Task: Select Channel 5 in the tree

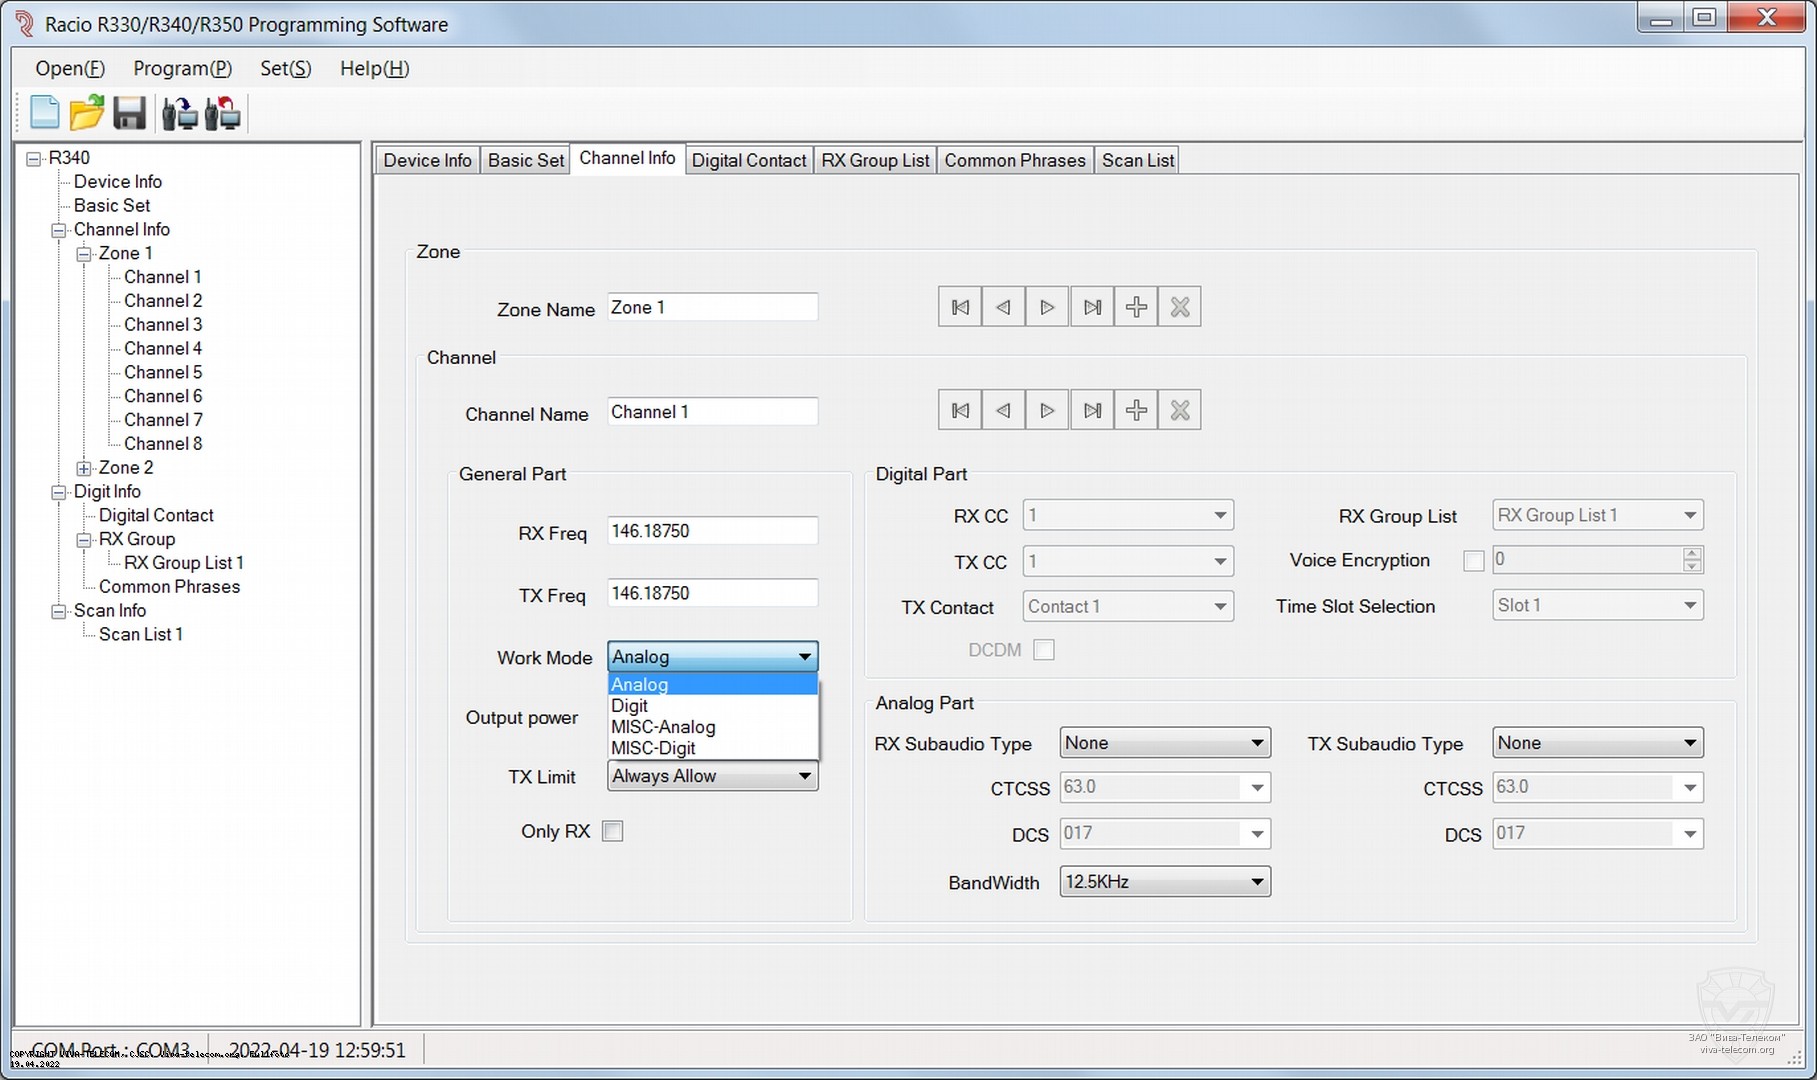Action: pyautogui.click(x=163, y=372)
